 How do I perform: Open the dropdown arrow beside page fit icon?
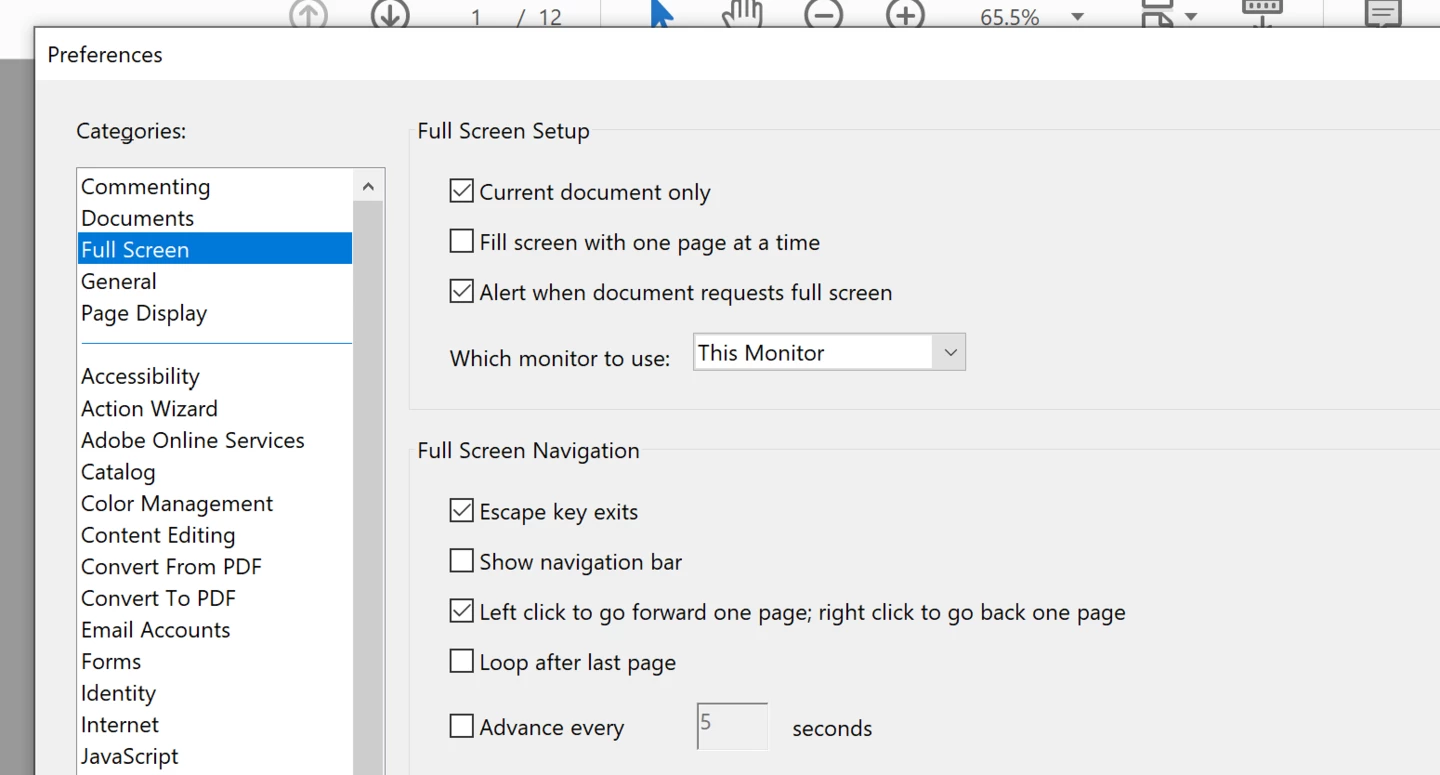pyautogui.click(x=1191, y=17)
